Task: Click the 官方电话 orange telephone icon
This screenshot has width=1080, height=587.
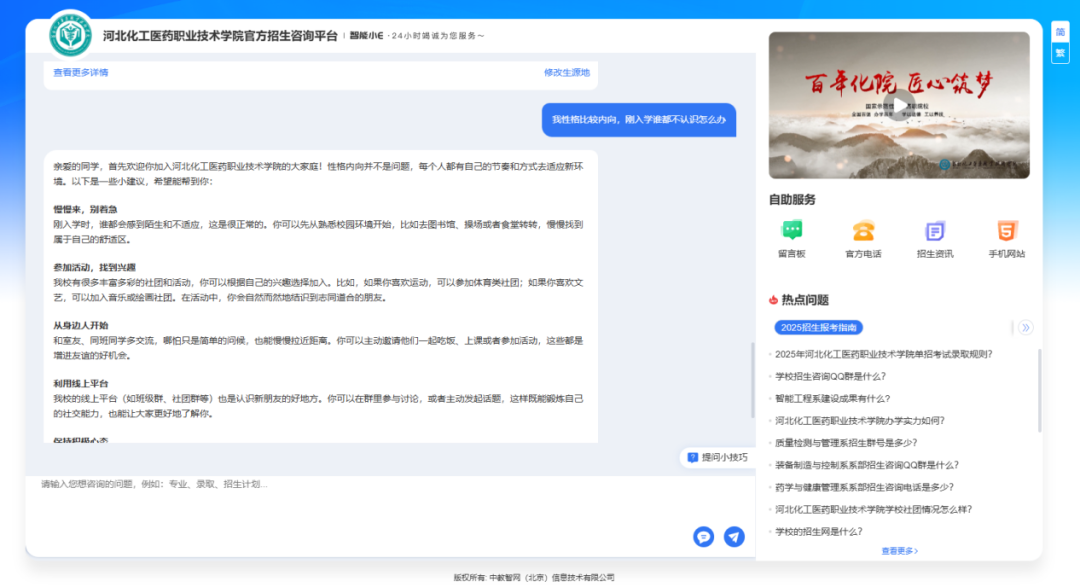Action: click(x=863, y=231)
